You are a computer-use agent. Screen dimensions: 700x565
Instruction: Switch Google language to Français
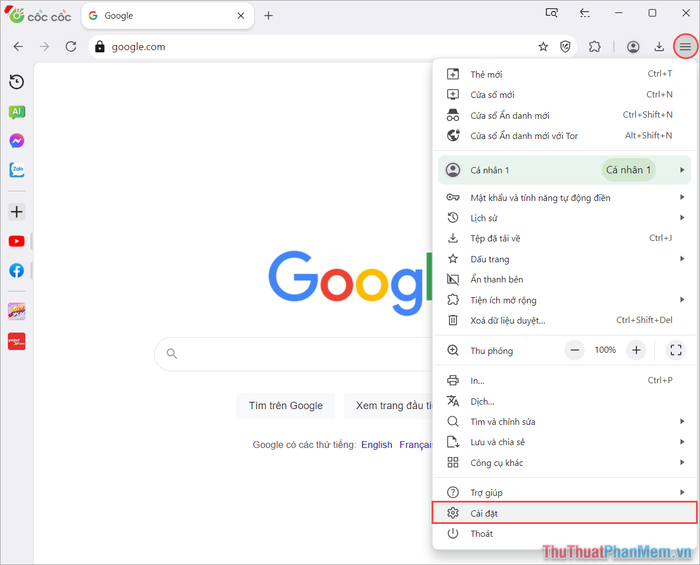tap(416, 445)
